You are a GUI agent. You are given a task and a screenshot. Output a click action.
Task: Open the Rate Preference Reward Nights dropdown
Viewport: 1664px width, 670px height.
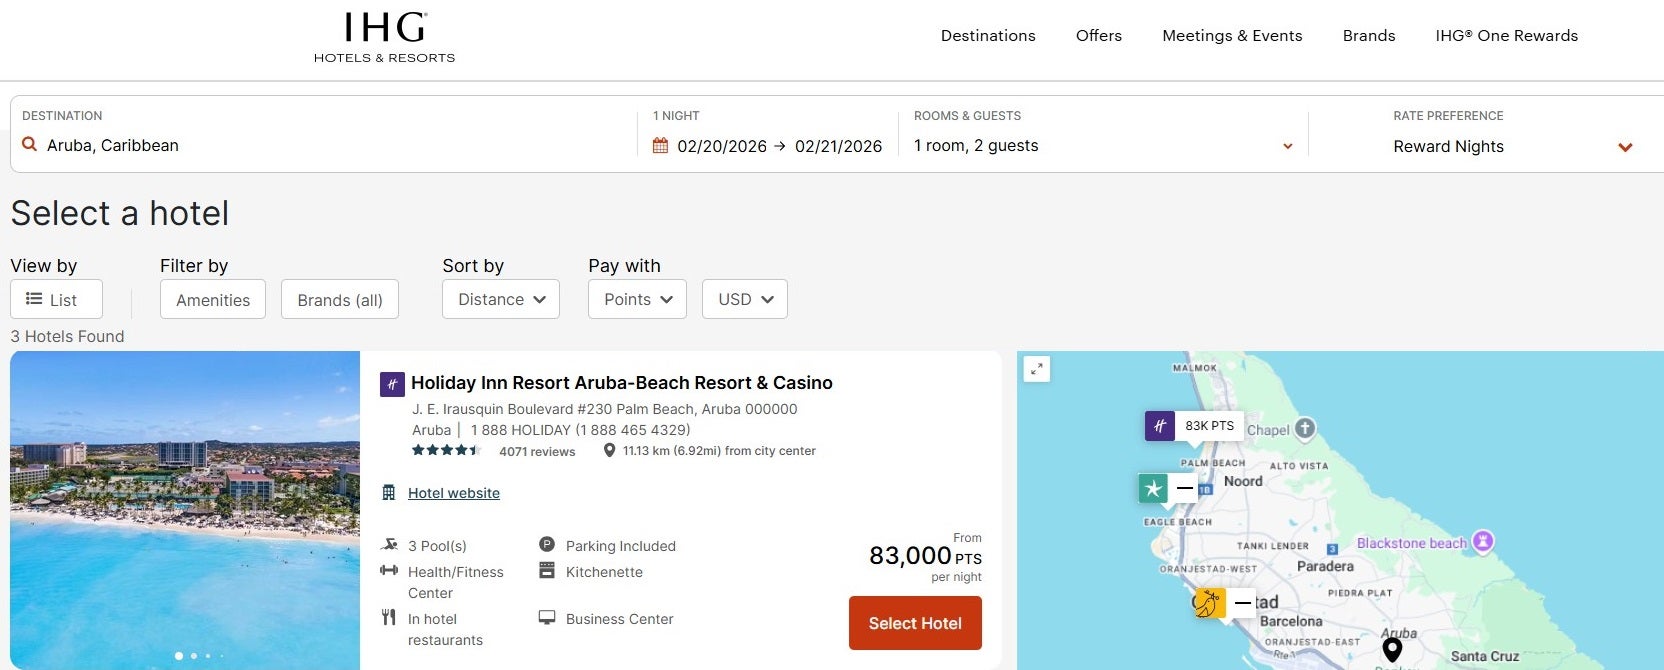point(1513,147)
